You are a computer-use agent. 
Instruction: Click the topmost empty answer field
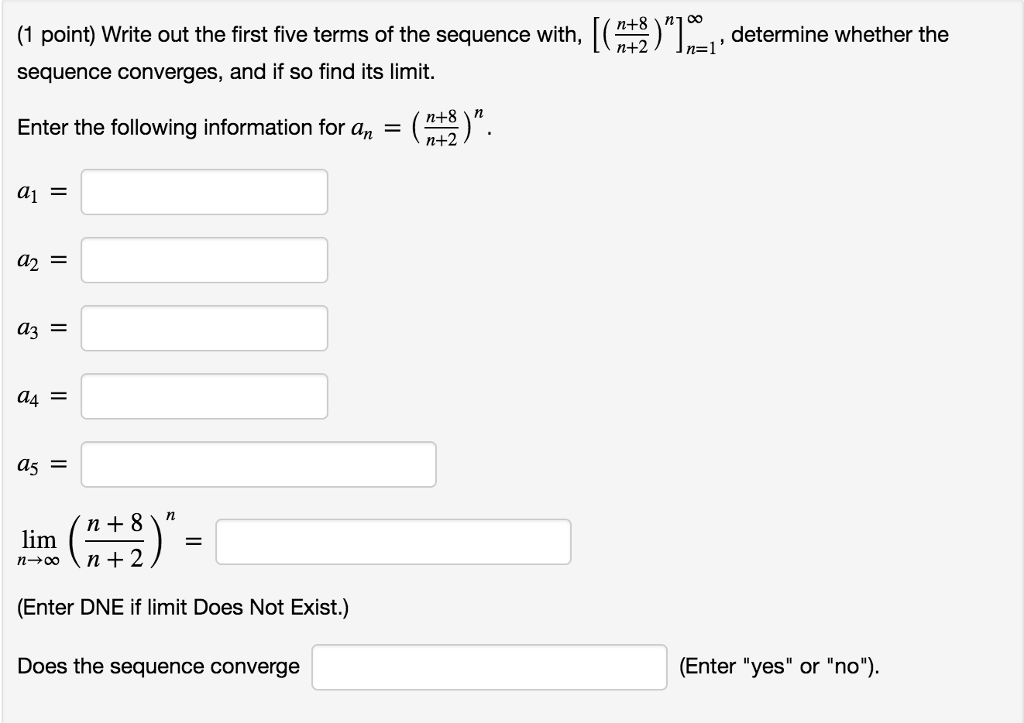point(204,192)
